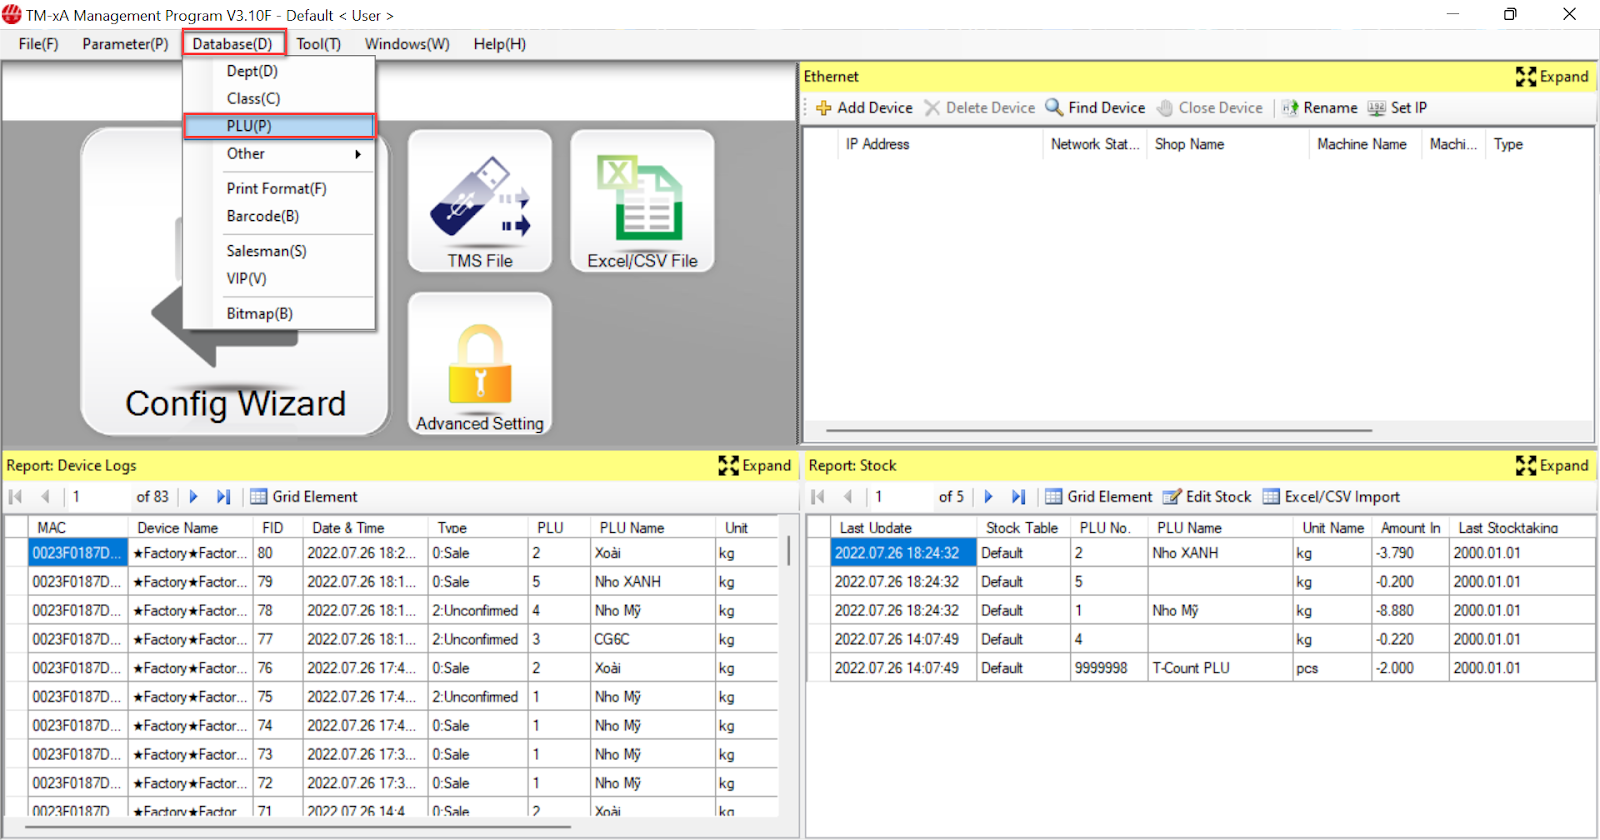
Task: Click Add Device in Ethernet toolbar
Action: (x=864, y=108)
